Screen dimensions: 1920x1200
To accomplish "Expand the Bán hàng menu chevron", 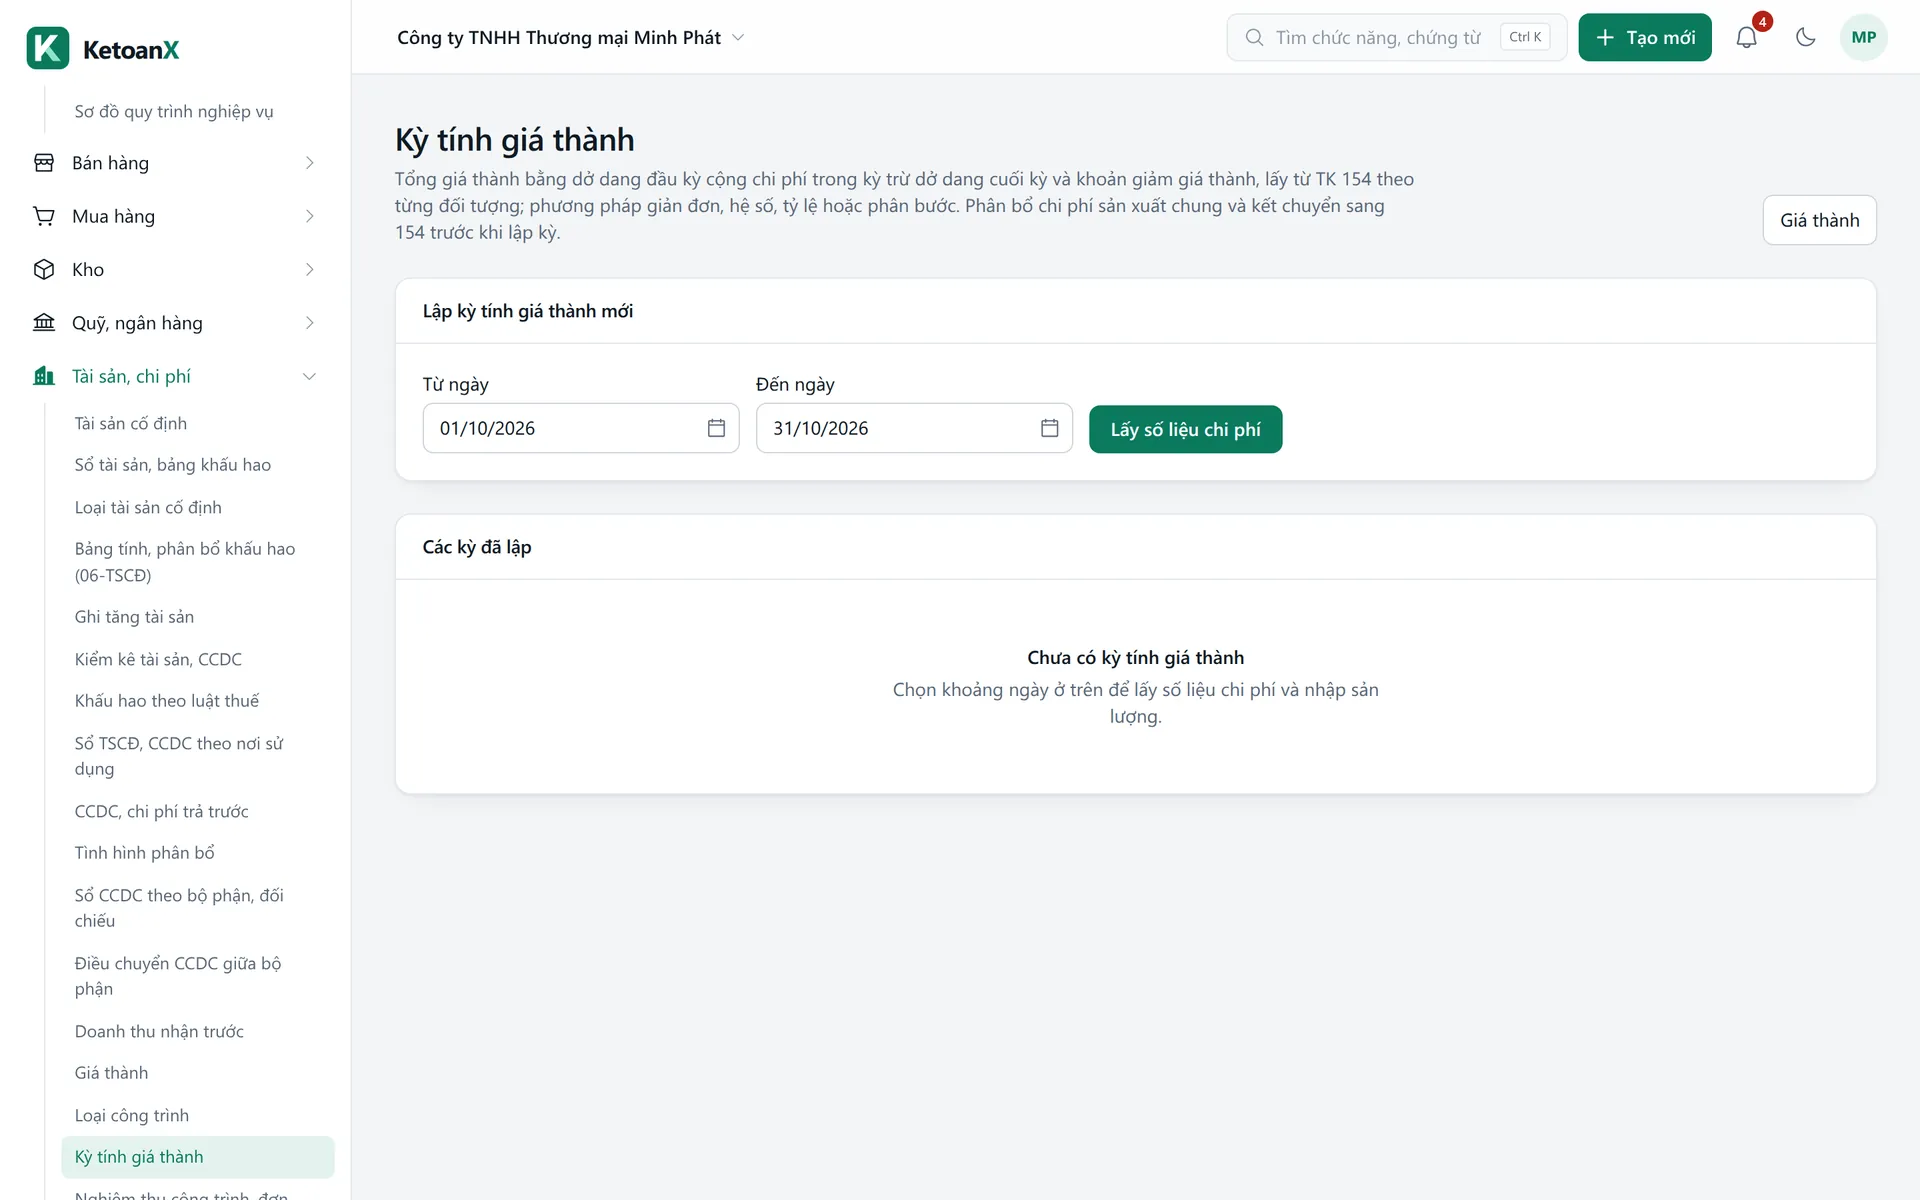I will [x=309, y=163].
